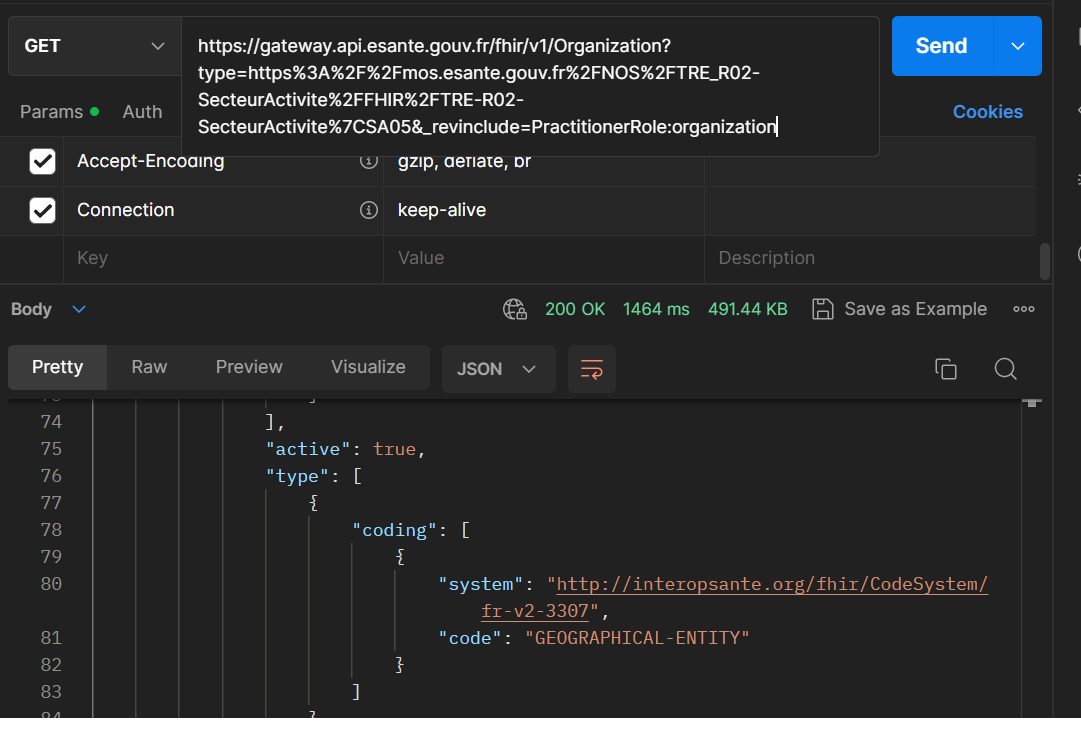Copy the response body with copy icon
The image size is (1081, 756).
pos(945,369)
